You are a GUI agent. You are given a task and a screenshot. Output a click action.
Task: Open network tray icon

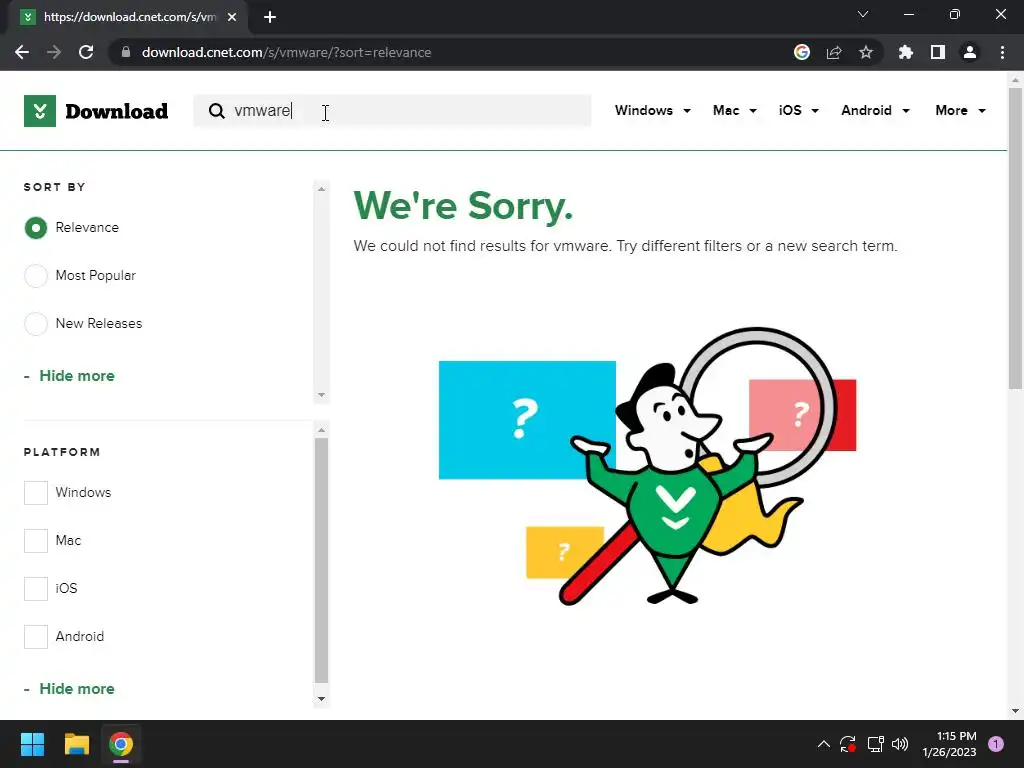(875, 744)
